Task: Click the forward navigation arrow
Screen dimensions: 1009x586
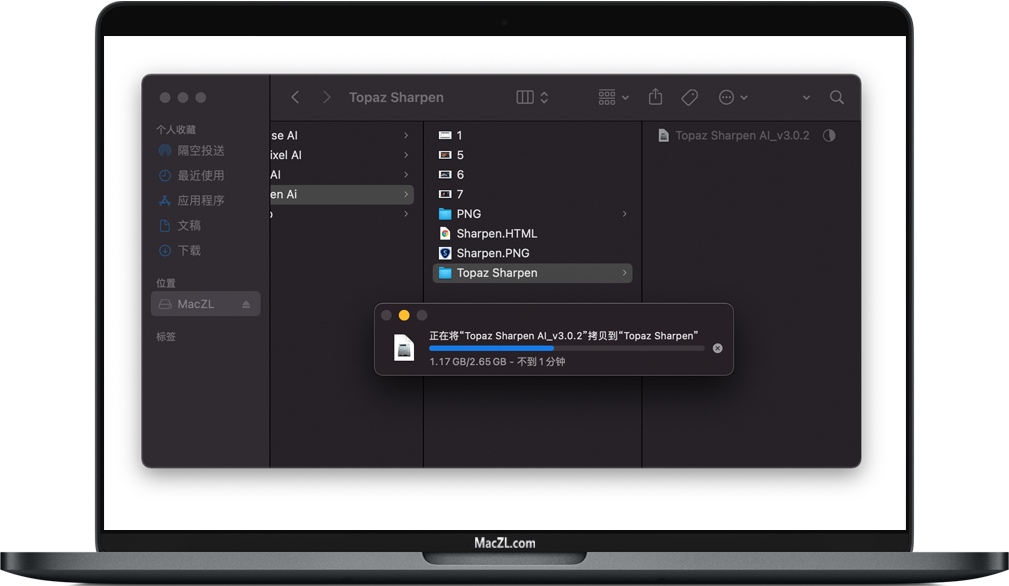Action: [326, 97]
